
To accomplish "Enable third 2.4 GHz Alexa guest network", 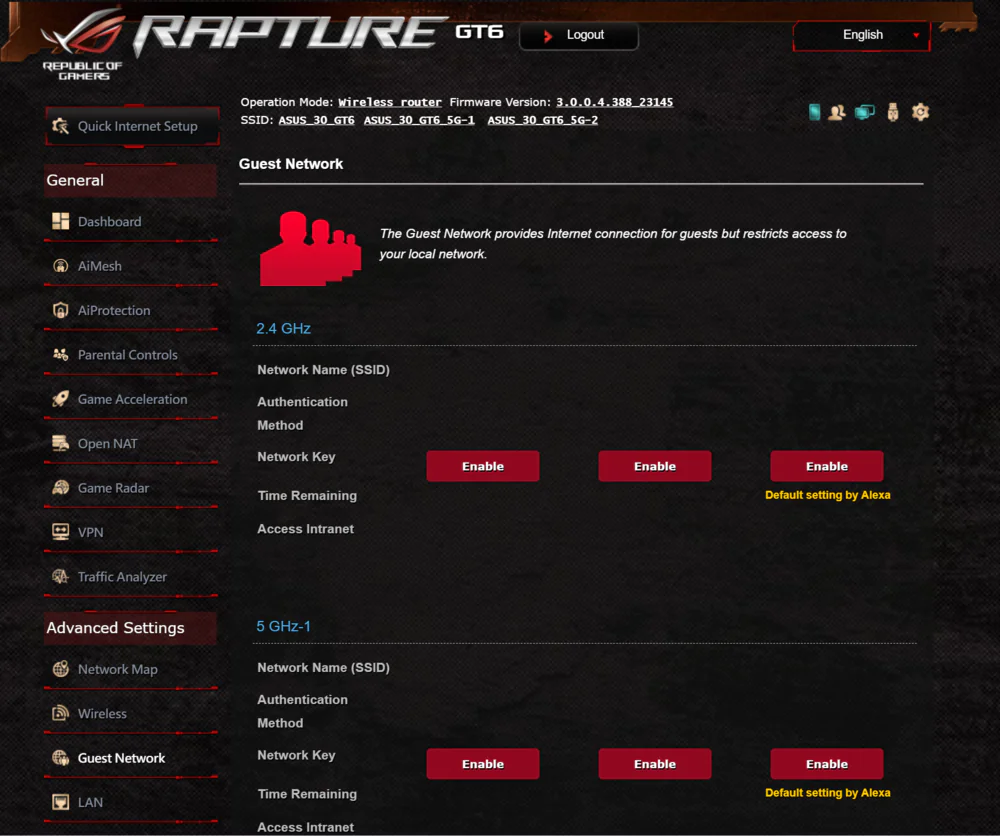I will coord(827,466).
